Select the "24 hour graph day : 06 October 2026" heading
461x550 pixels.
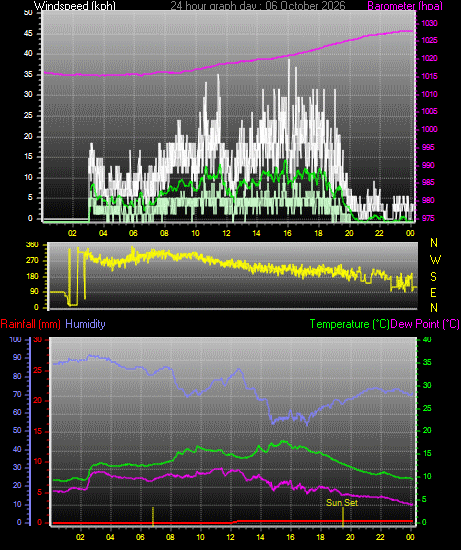[x=258, y=6]
